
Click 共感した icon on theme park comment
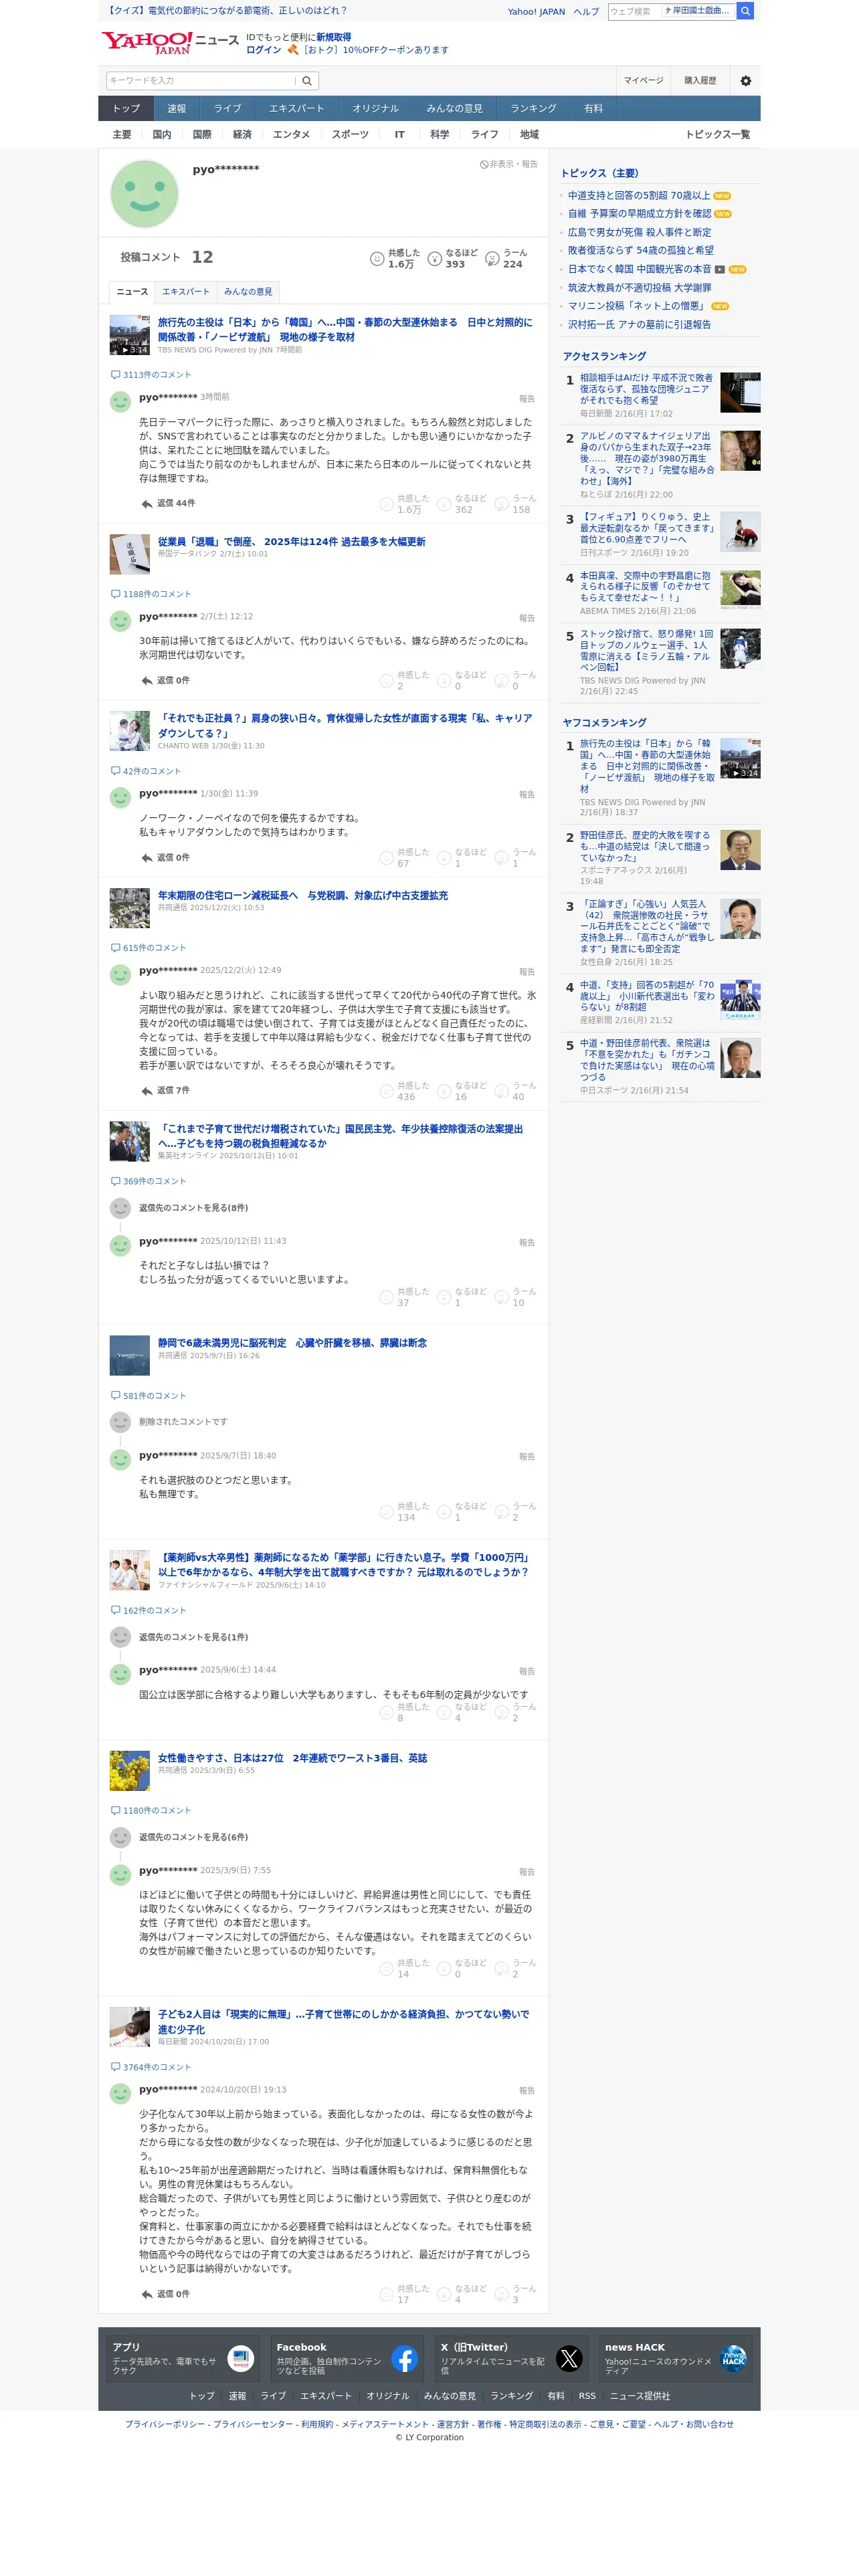386,504
